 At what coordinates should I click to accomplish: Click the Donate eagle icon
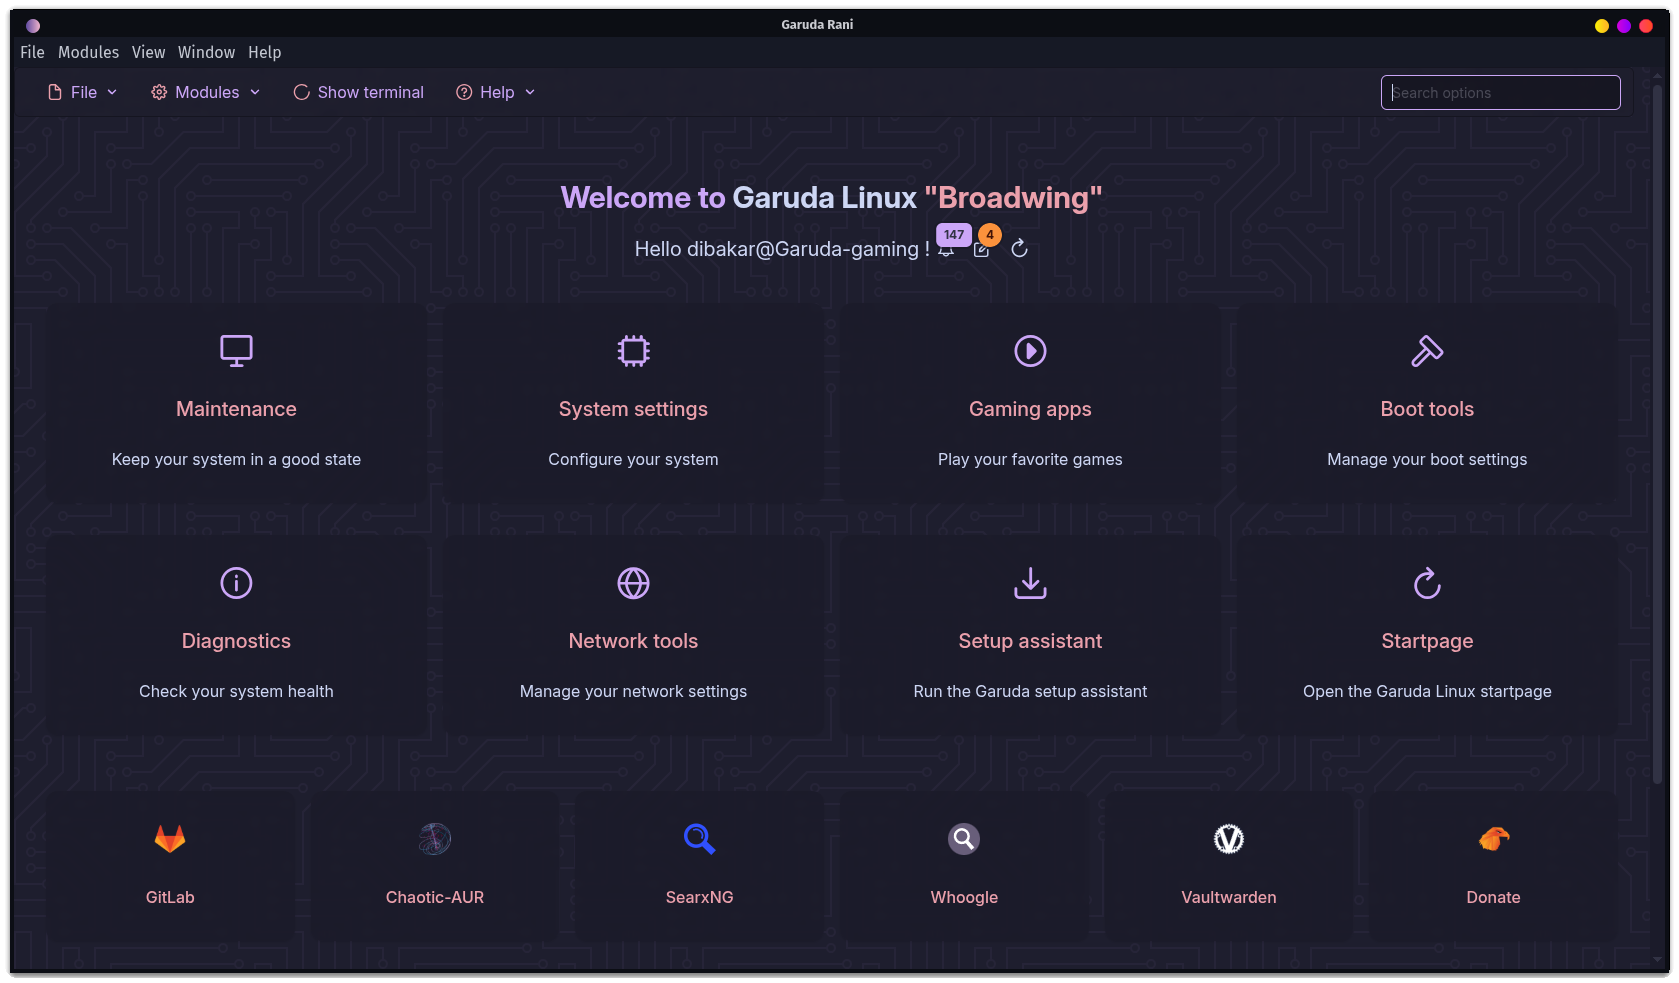pos(1493,839)
